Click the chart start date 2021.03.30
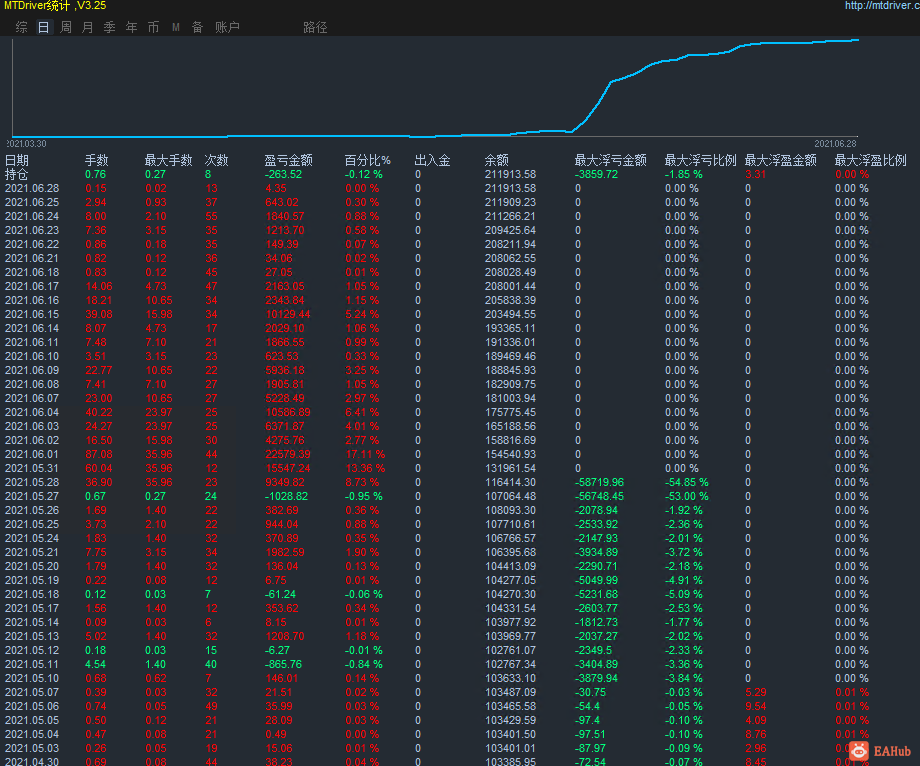Screen dimensions: 920x766 (26, 144)
